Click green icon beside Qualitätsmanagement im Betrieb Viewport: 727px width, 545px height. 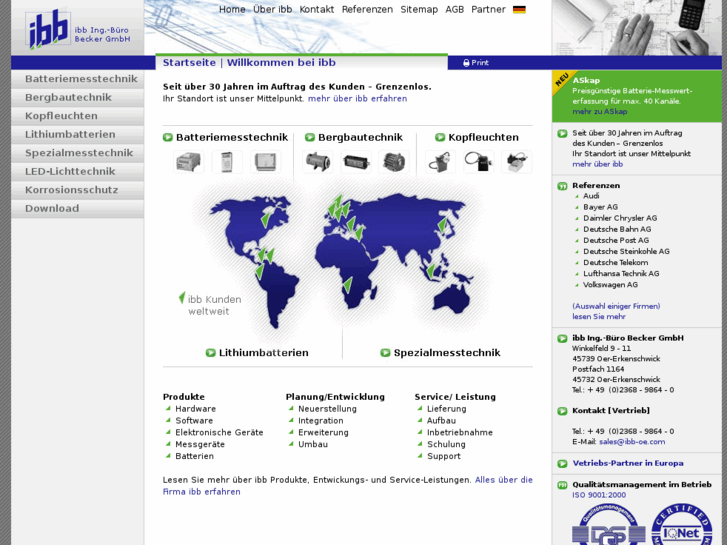click(562, 485)
